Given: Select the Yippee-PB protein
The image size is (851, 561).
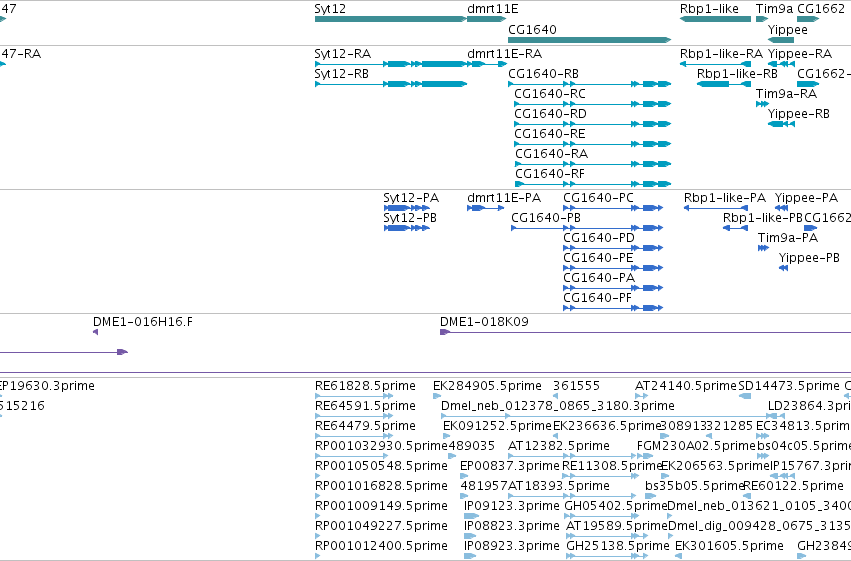Looking at the screenshot, I should click(x=783, y=268).
